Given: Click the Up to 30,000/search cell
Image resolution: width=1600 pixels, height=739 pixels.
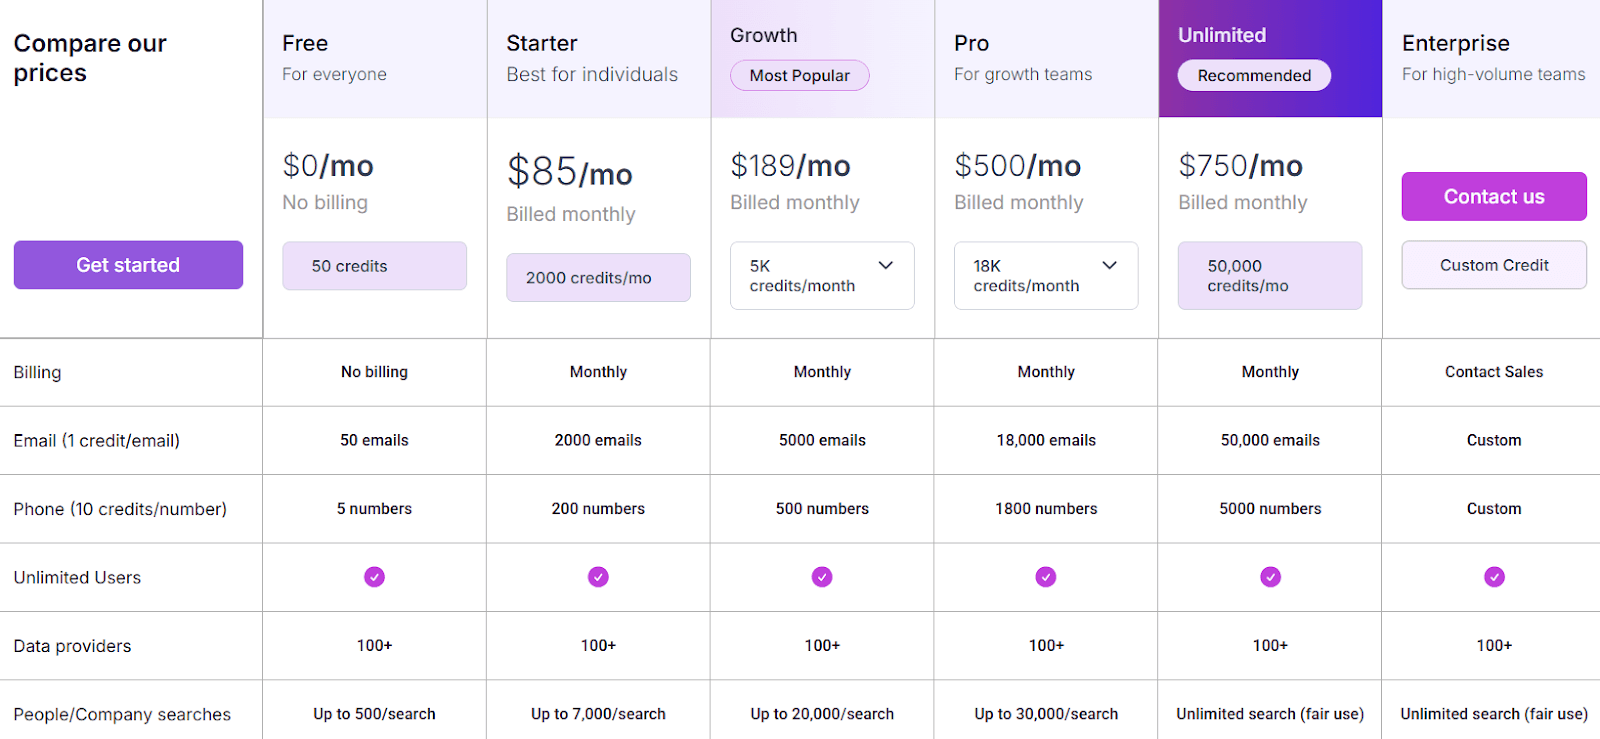Looking at the screenshot, I should [x=1046, y=714].
